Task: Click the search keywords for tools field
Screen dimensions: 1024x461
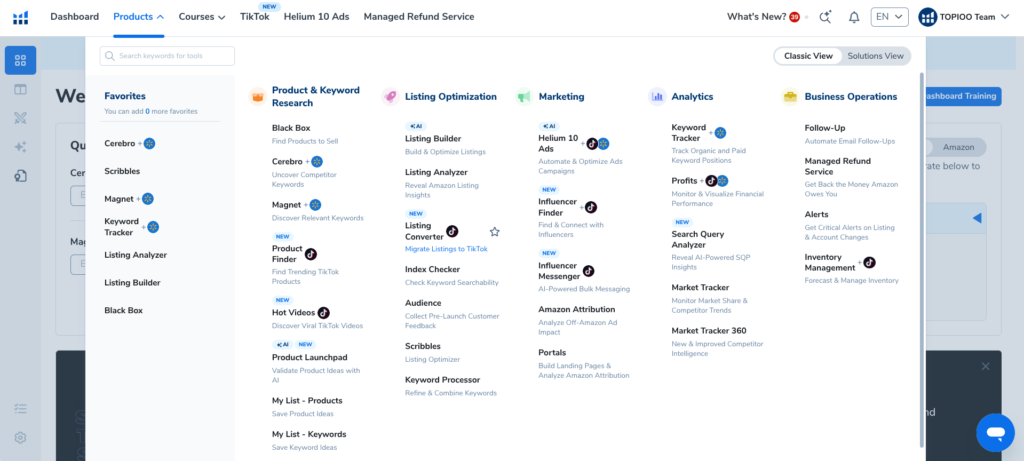Action: 167,56
